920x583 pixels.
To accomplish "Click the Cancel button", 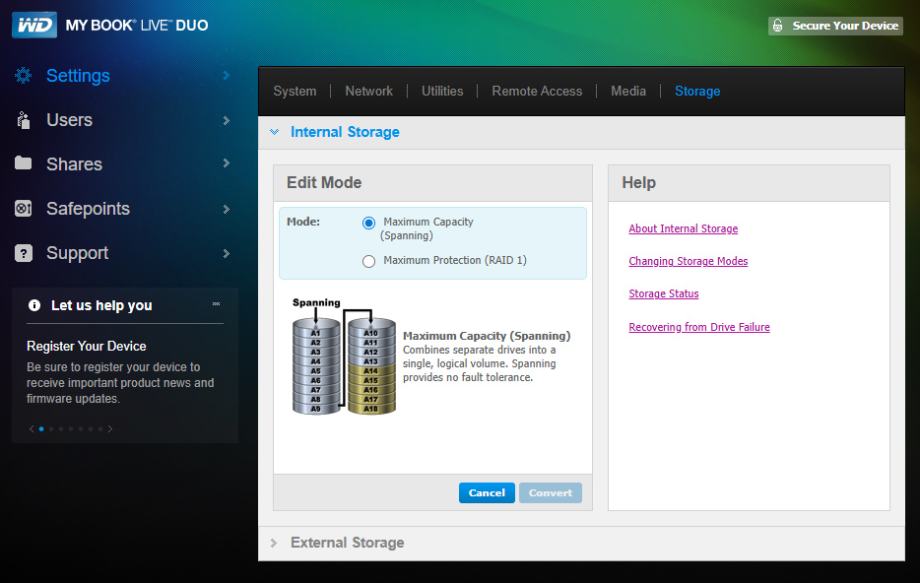I will click(x=486, y=493).
